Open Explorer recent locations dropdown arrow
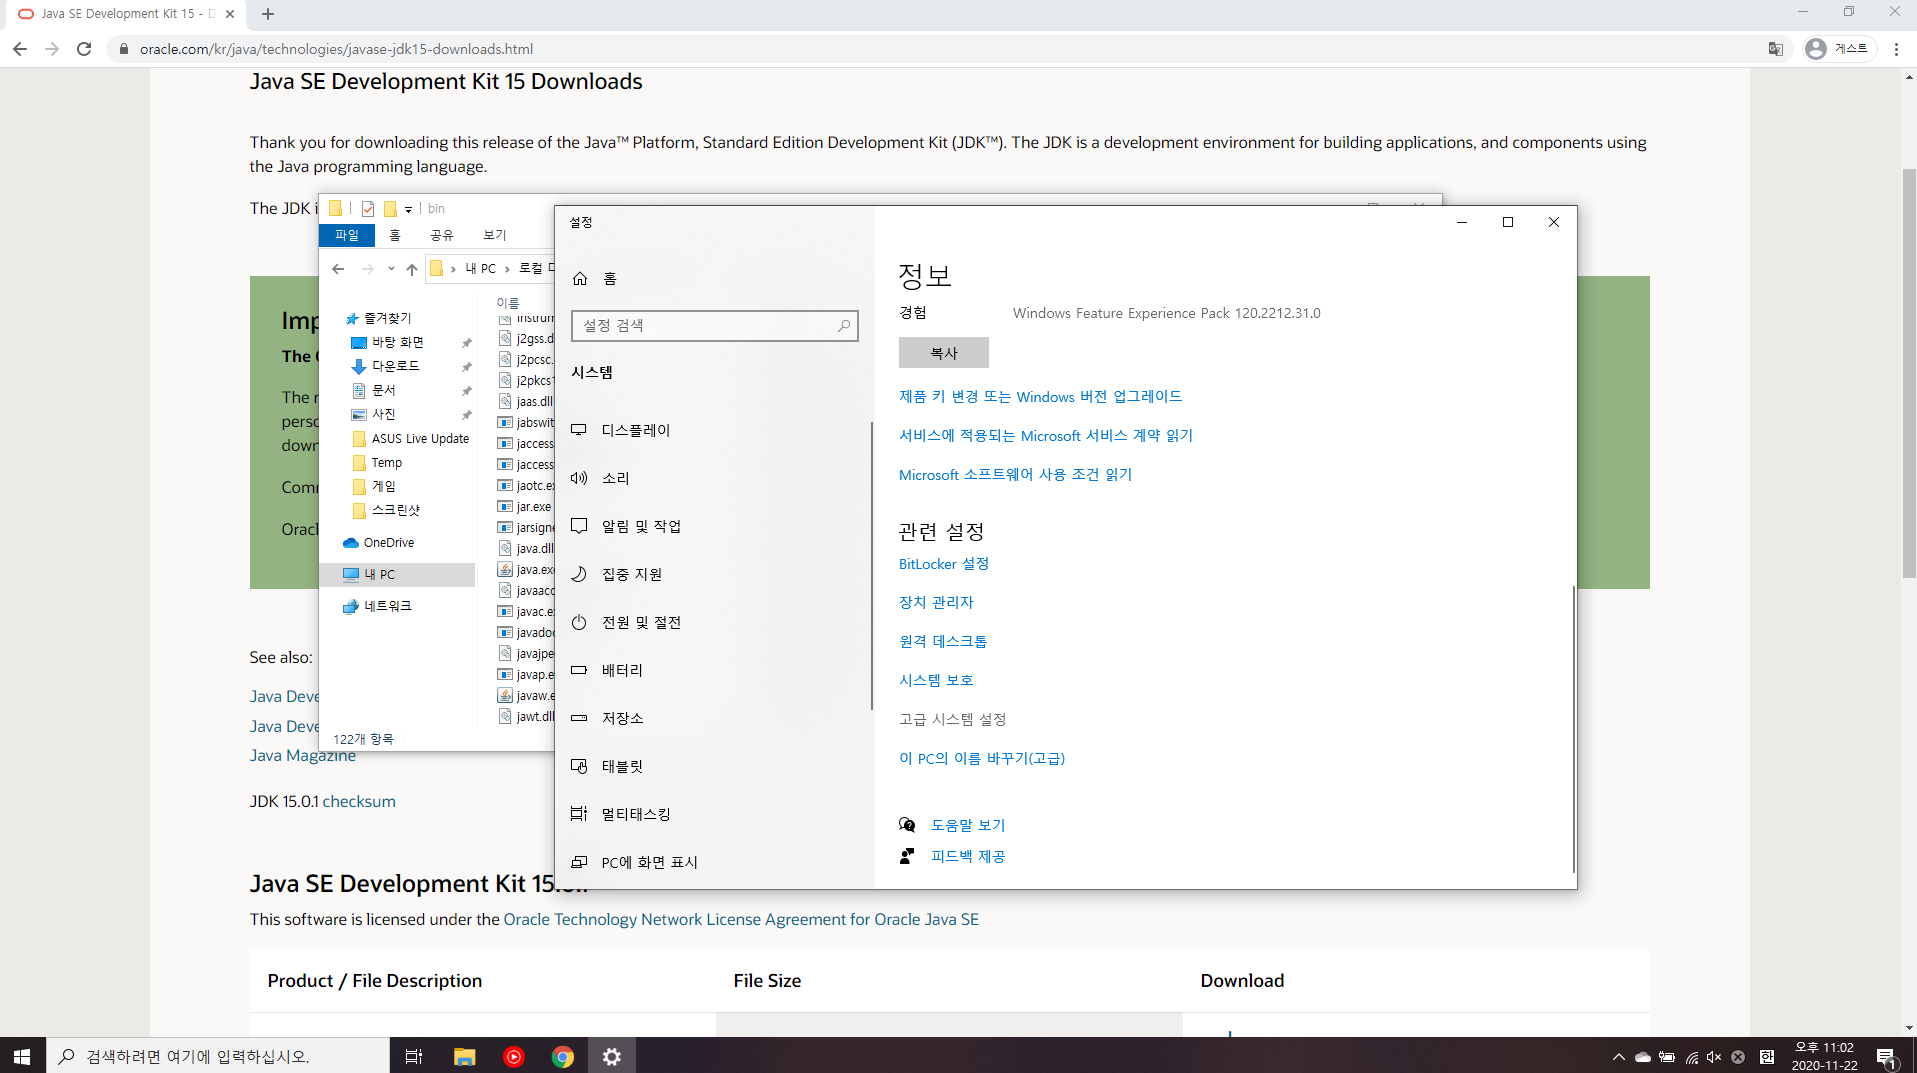 pos(391,269)
